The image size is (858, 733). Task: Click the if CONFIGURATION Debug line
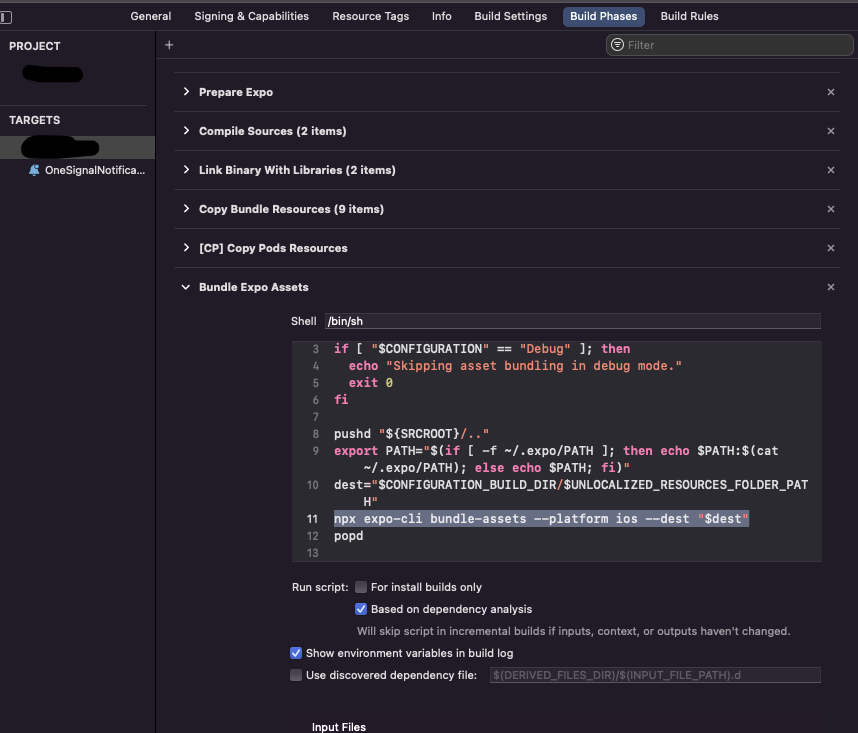click(482, 349)
